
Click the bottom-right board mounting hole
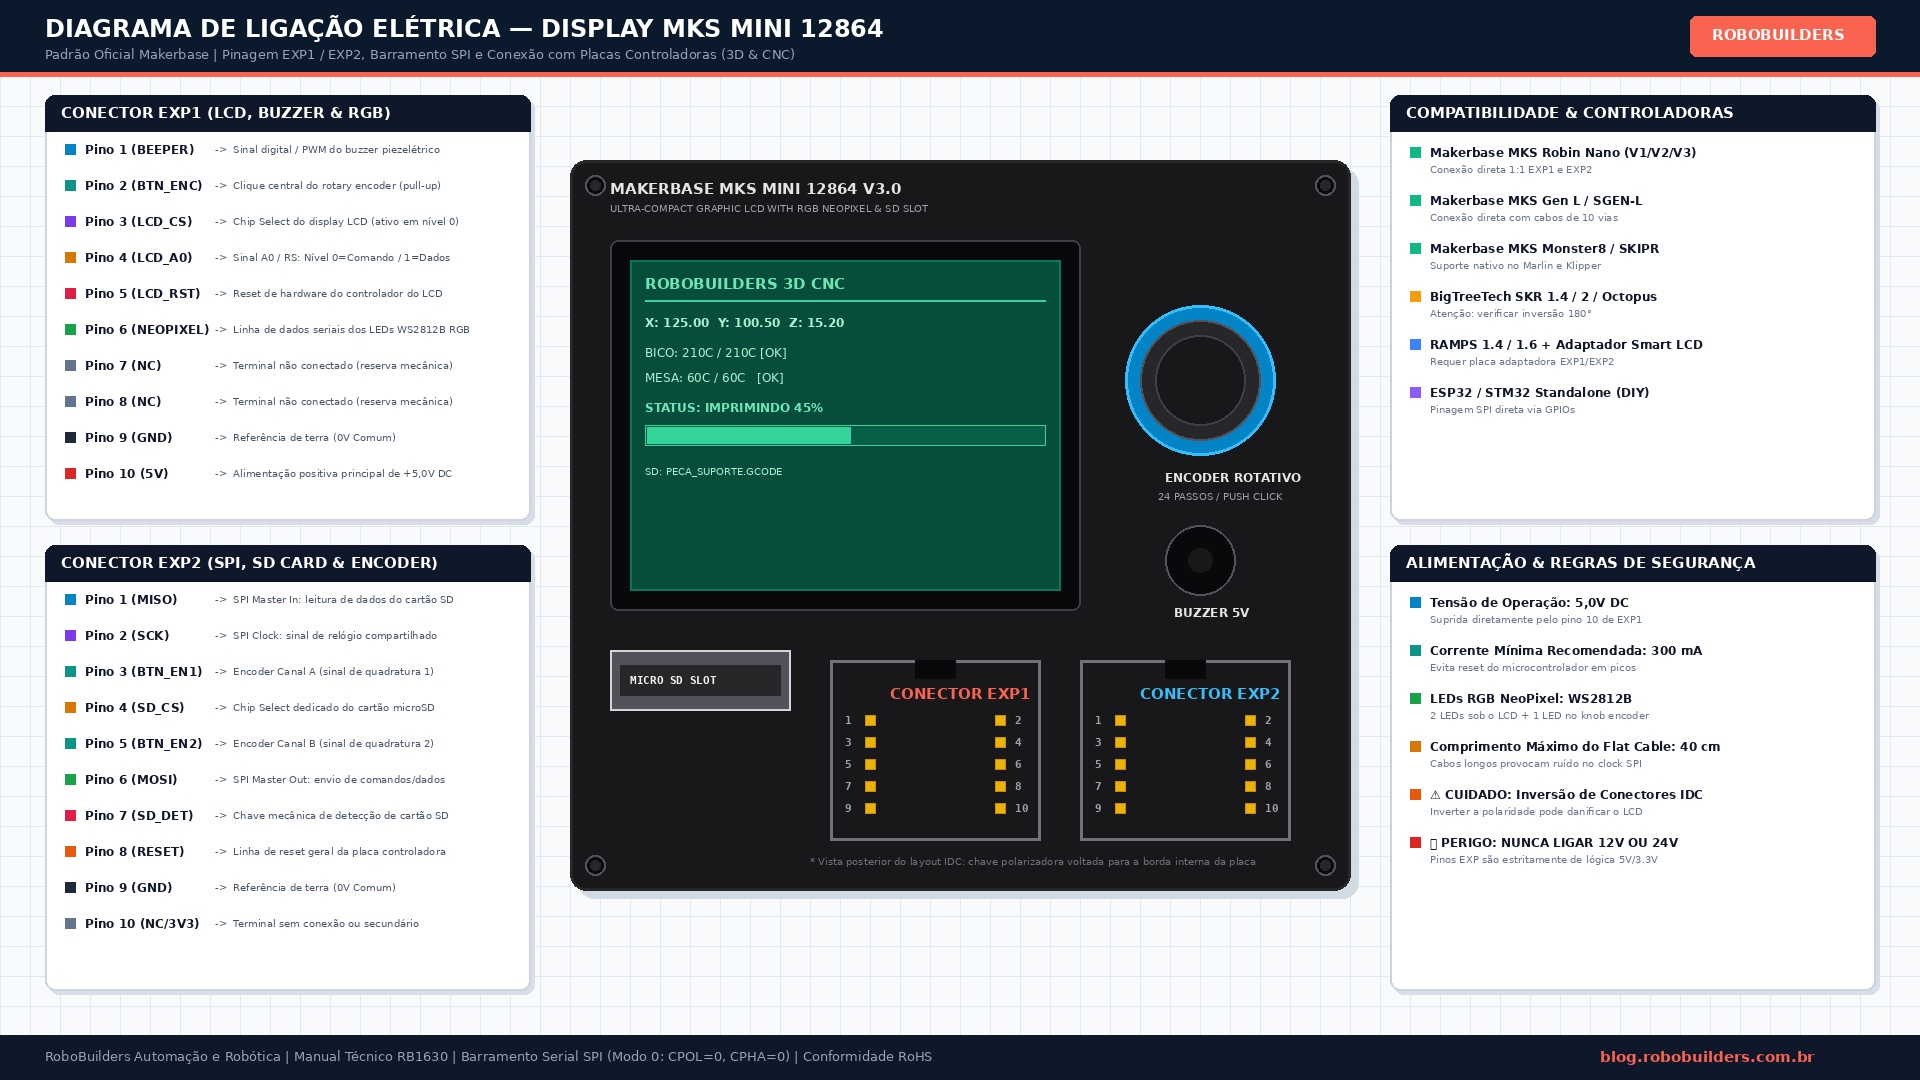(1325, 865)
